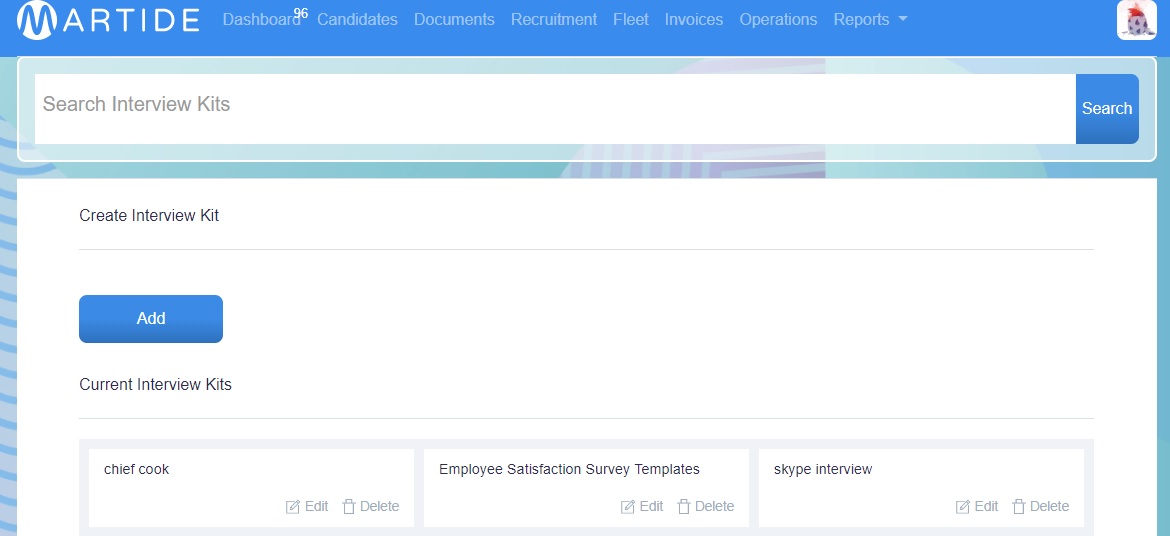Open the user avatar profile menu
The image size is (1170, 536).
click(1136, 20)
